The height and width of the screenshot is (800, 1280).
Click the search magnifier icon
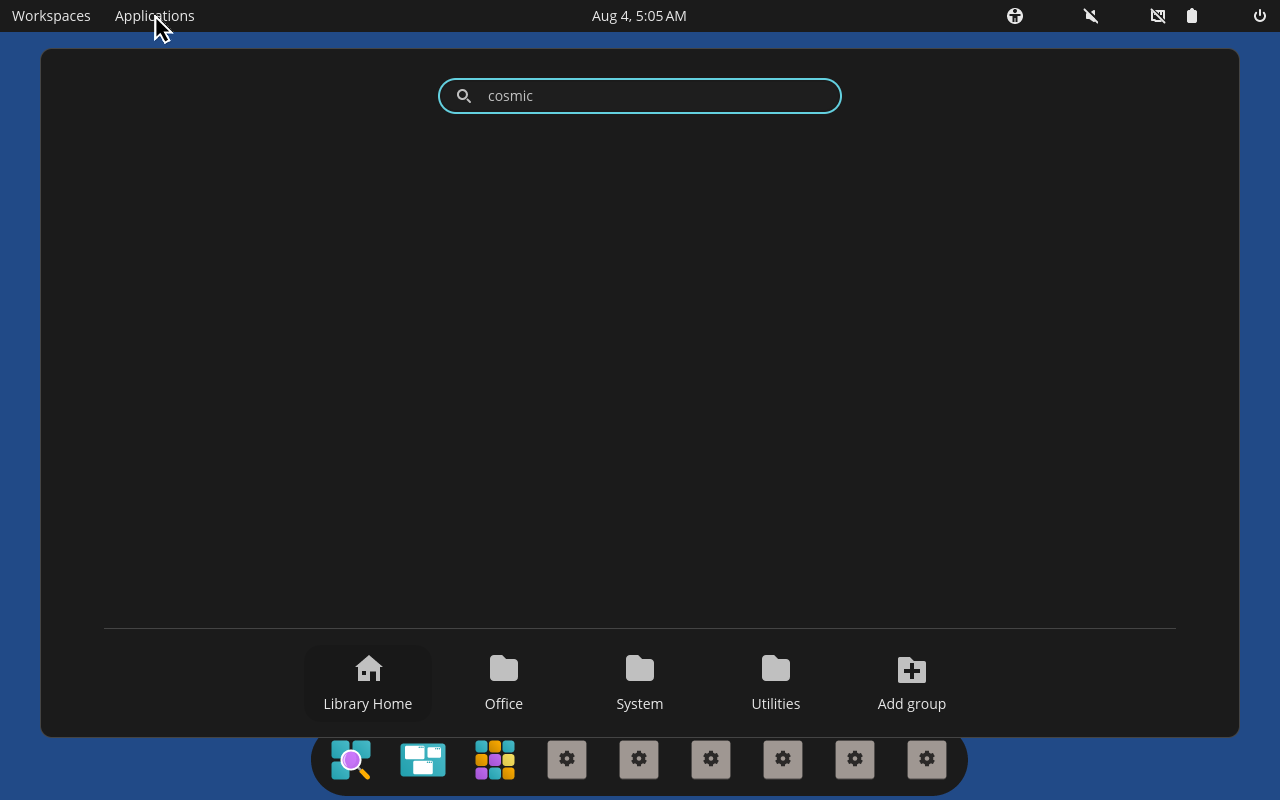(464, 96)
